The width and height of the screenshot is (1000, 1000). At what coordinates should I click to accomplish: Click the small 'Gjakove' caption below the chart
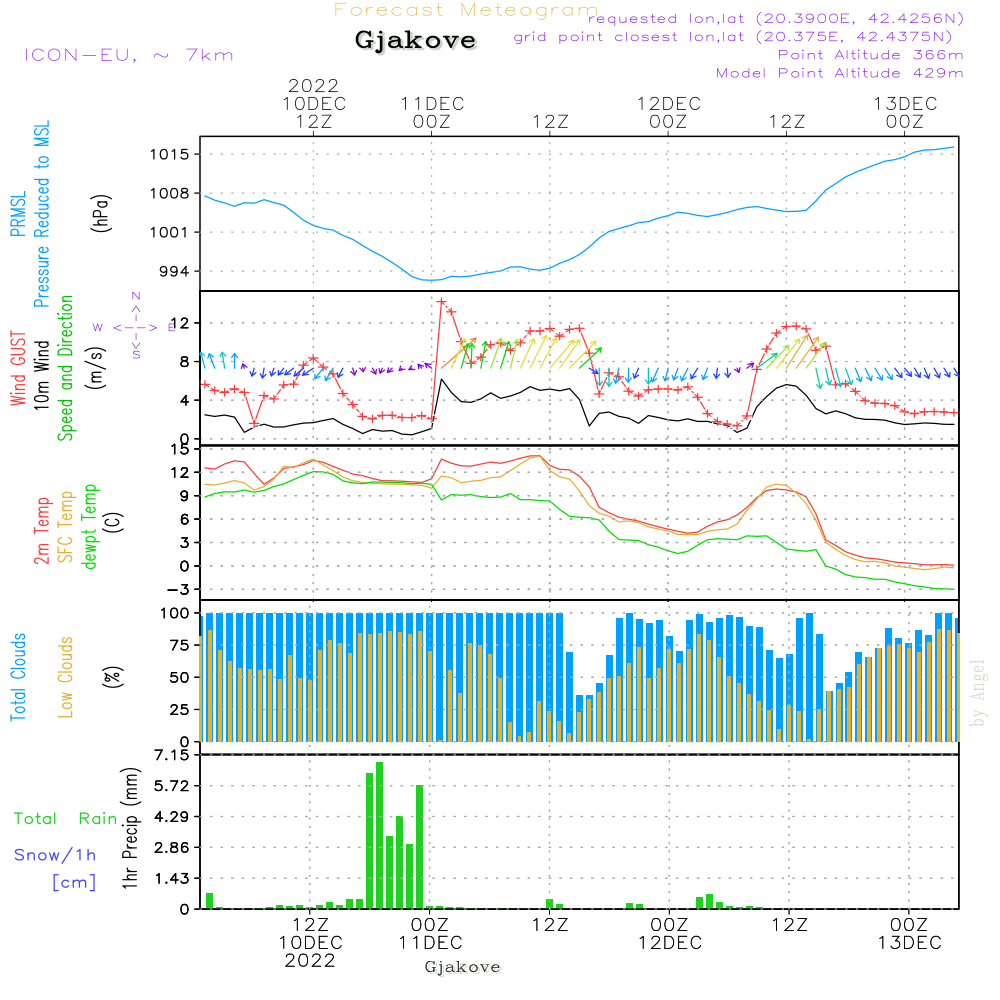(x=462, y=967)
